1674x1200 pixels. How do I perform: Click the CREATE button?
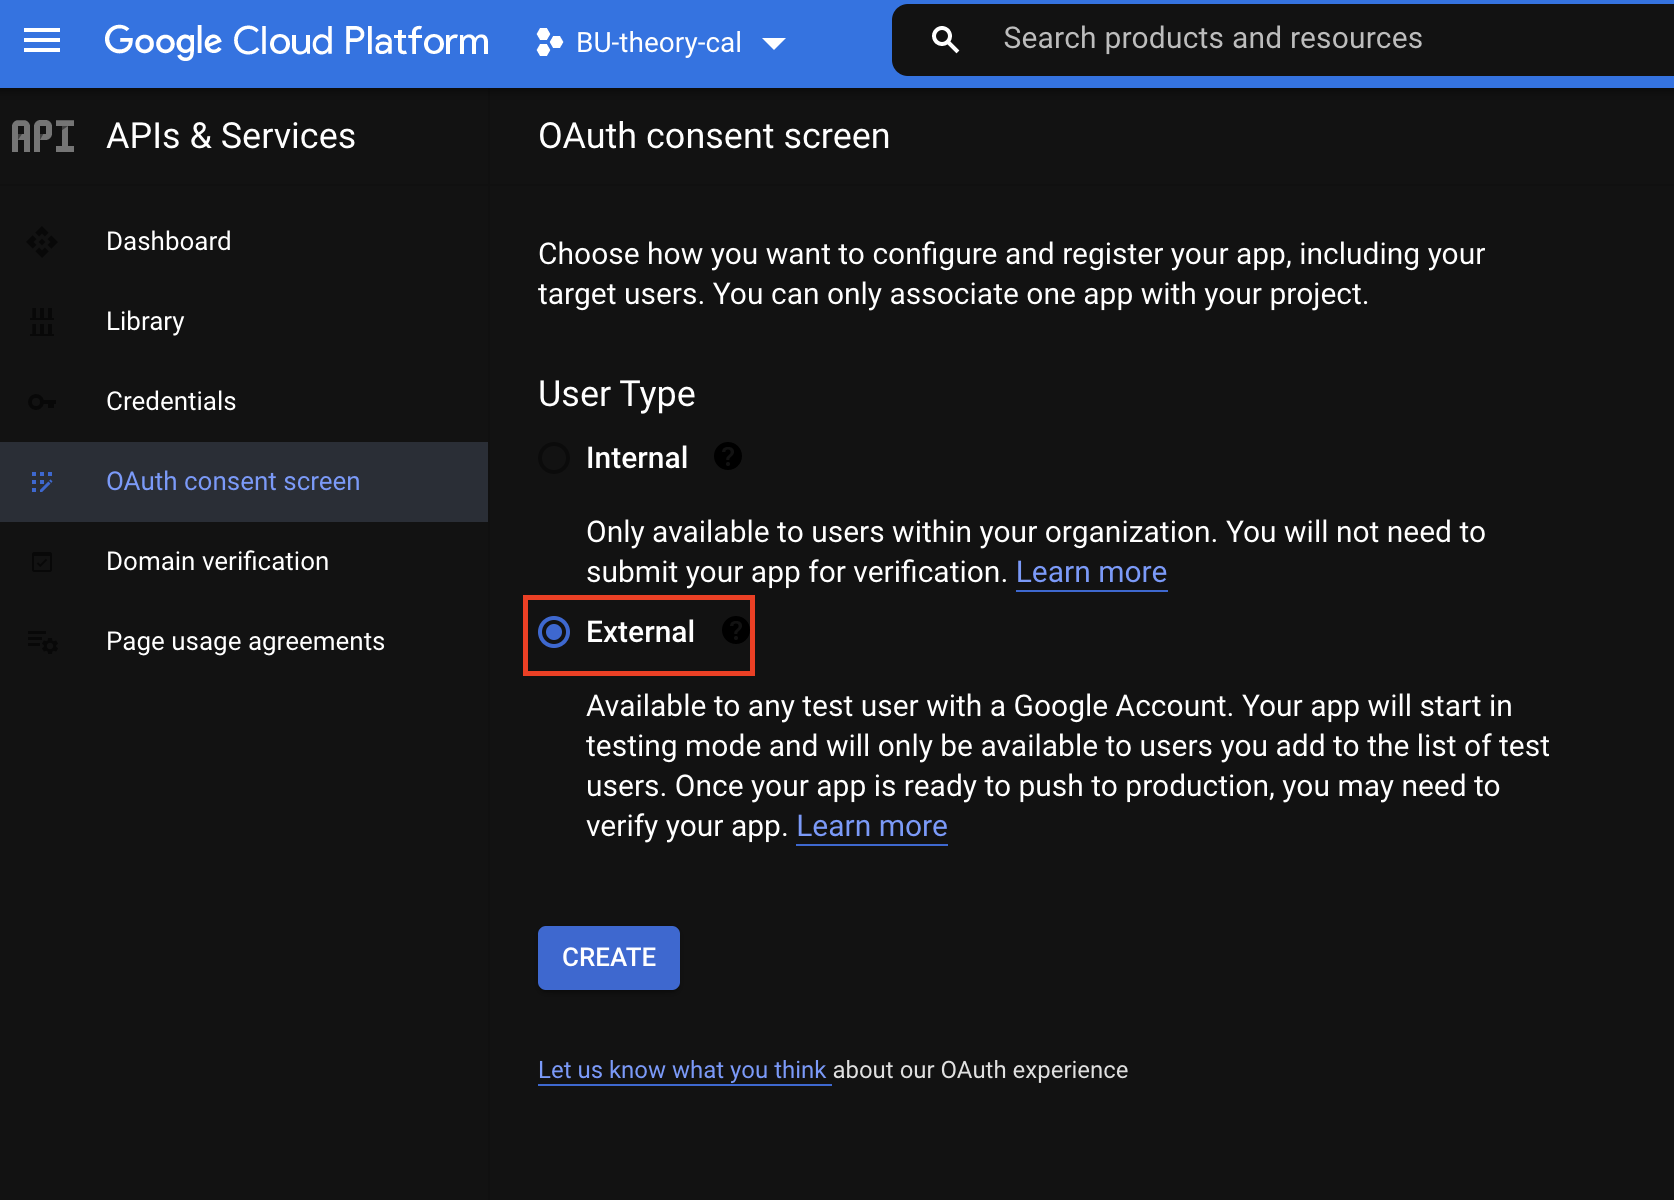point(609,958)
